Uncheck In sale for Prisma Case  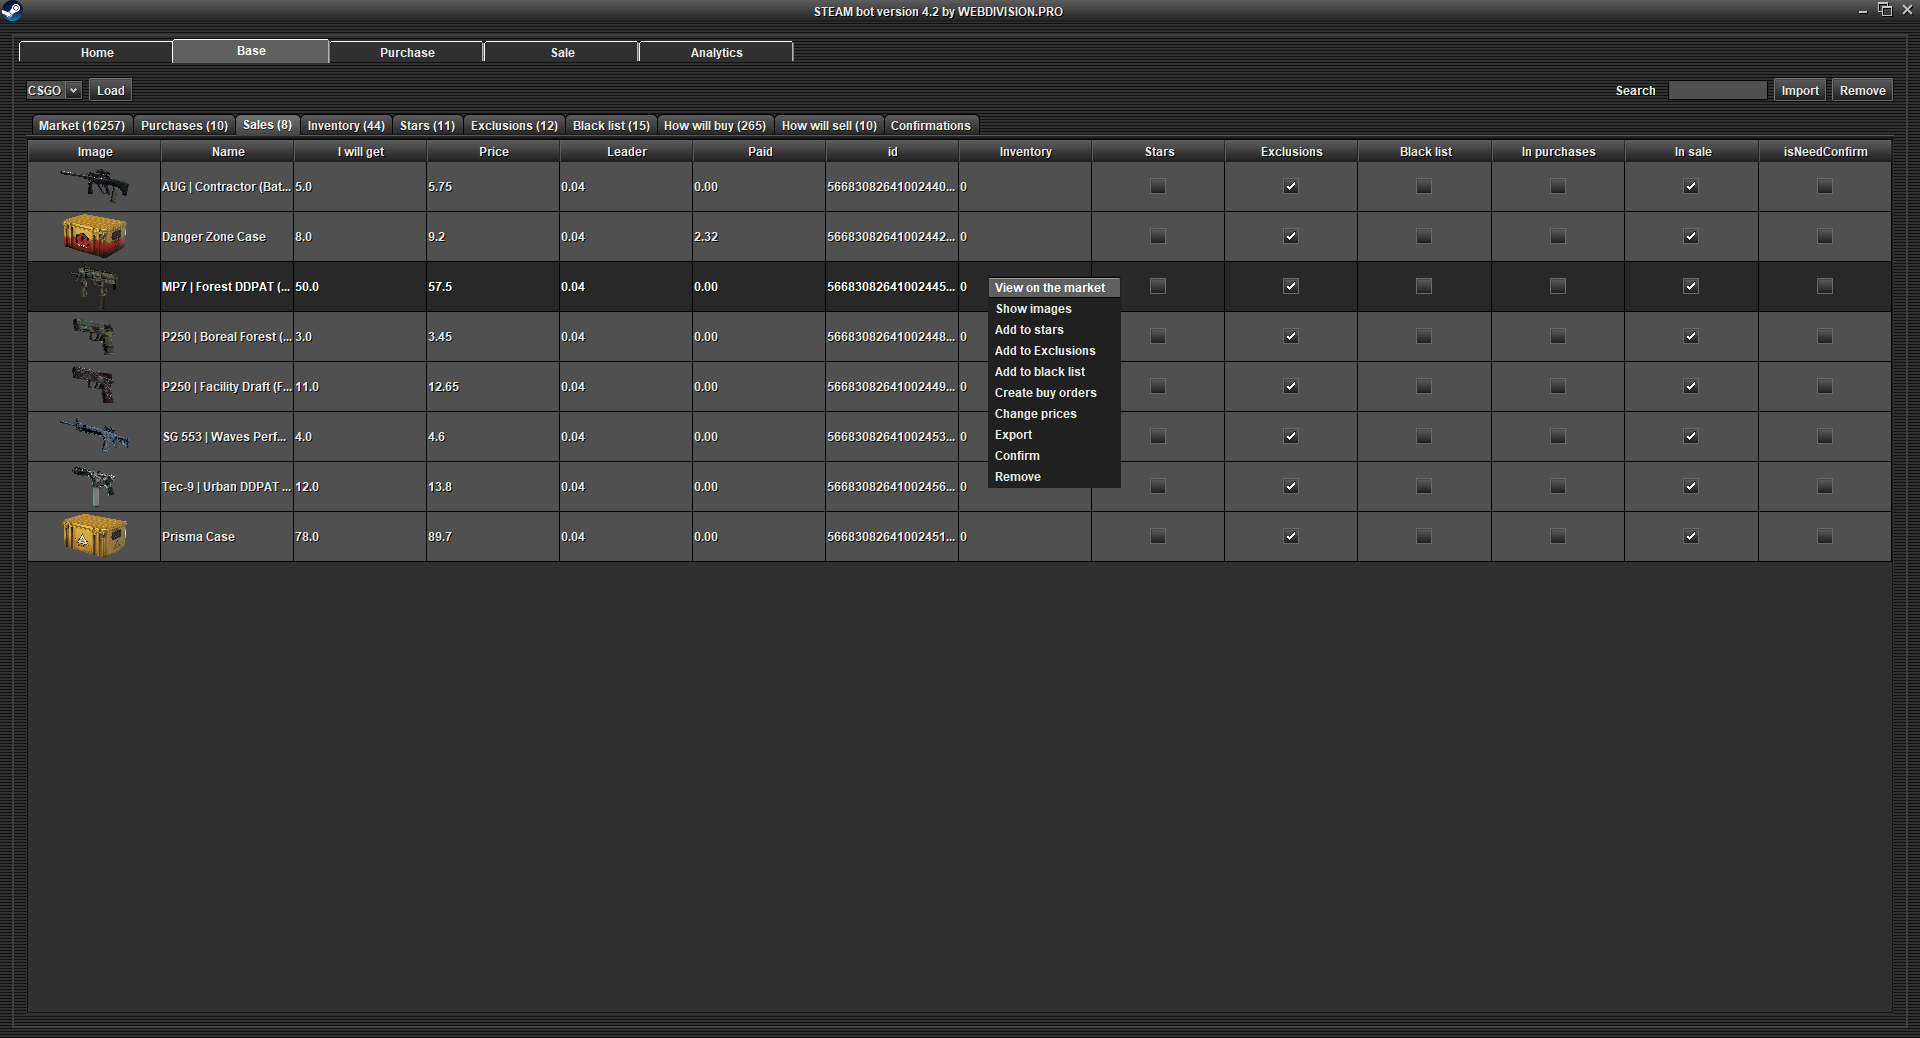(1691, 536)
